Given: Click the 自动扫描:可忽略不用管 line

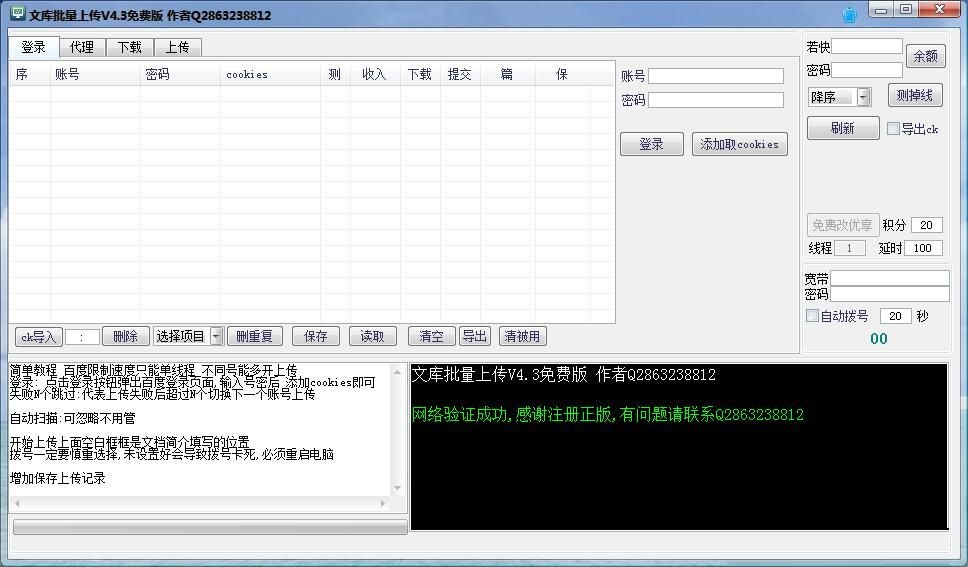Looking at the screenshot, I should point(73,418).
